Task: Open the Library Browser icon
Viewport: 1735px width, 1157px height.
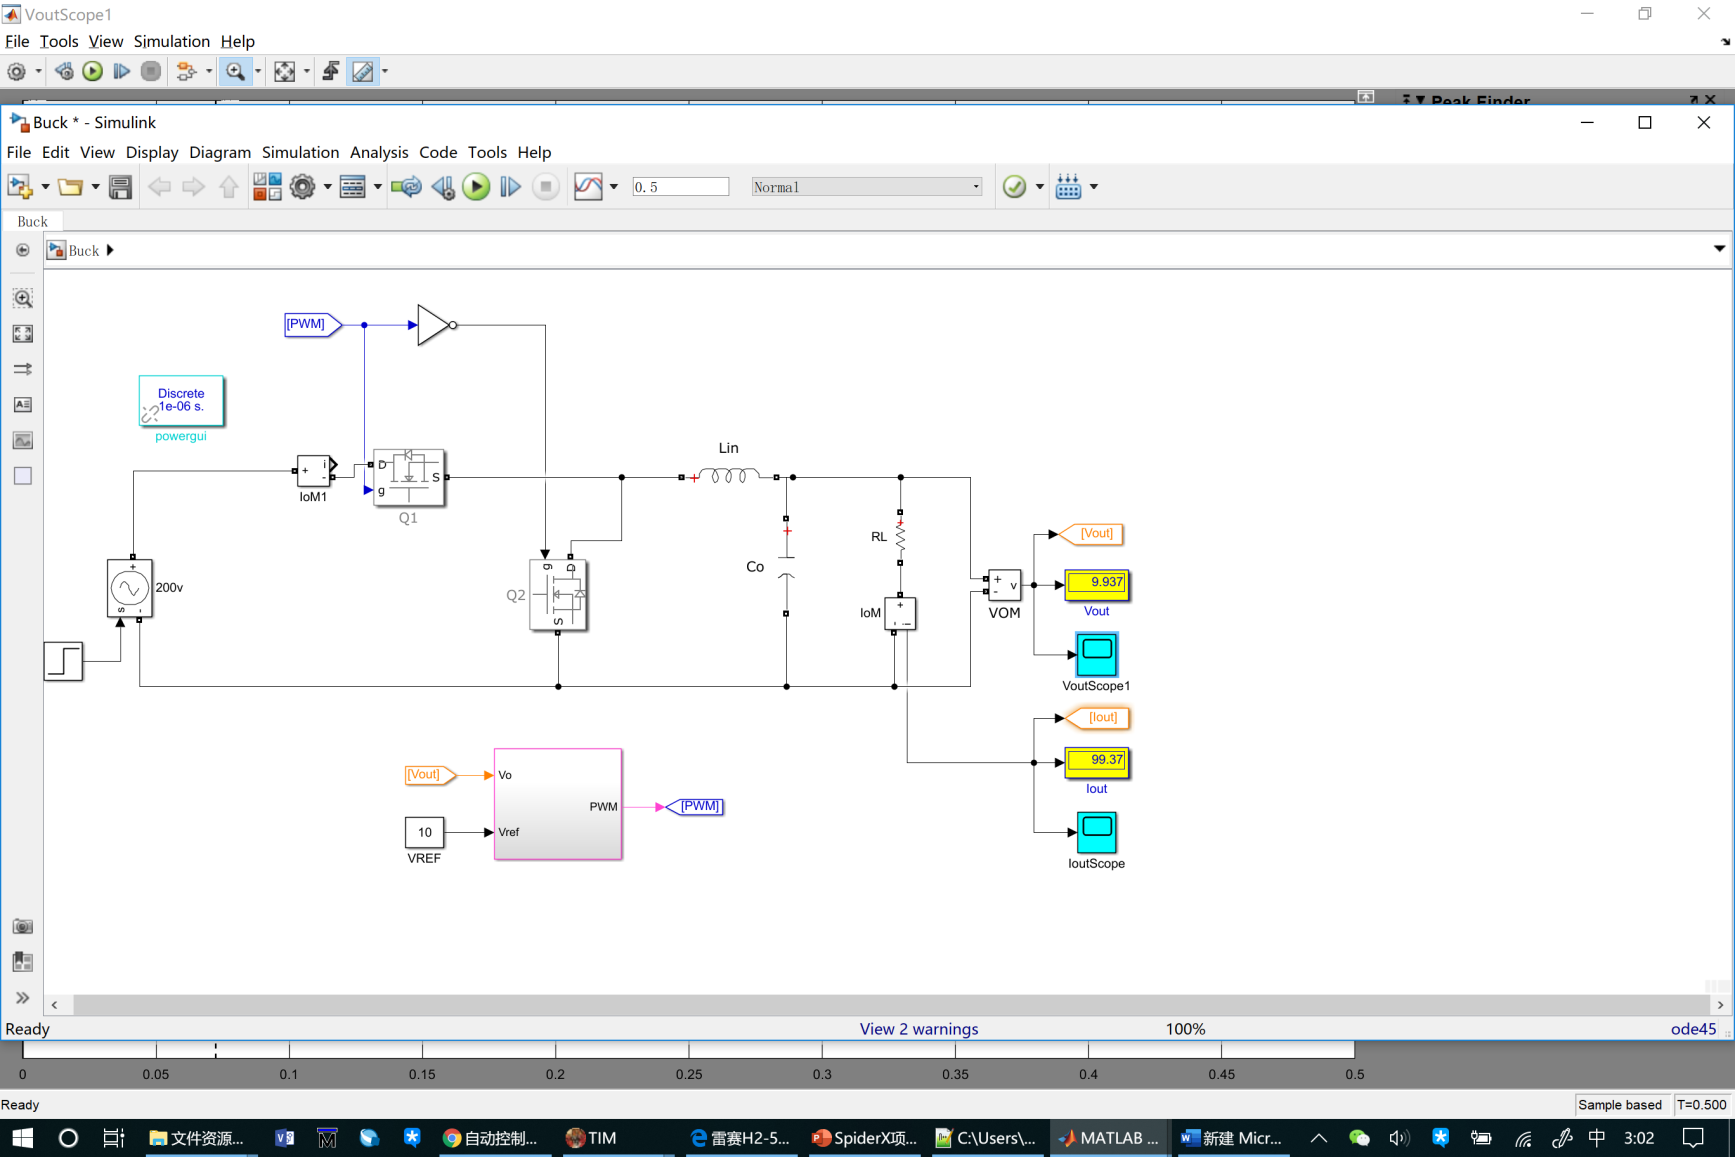Action: click(267, 187)
